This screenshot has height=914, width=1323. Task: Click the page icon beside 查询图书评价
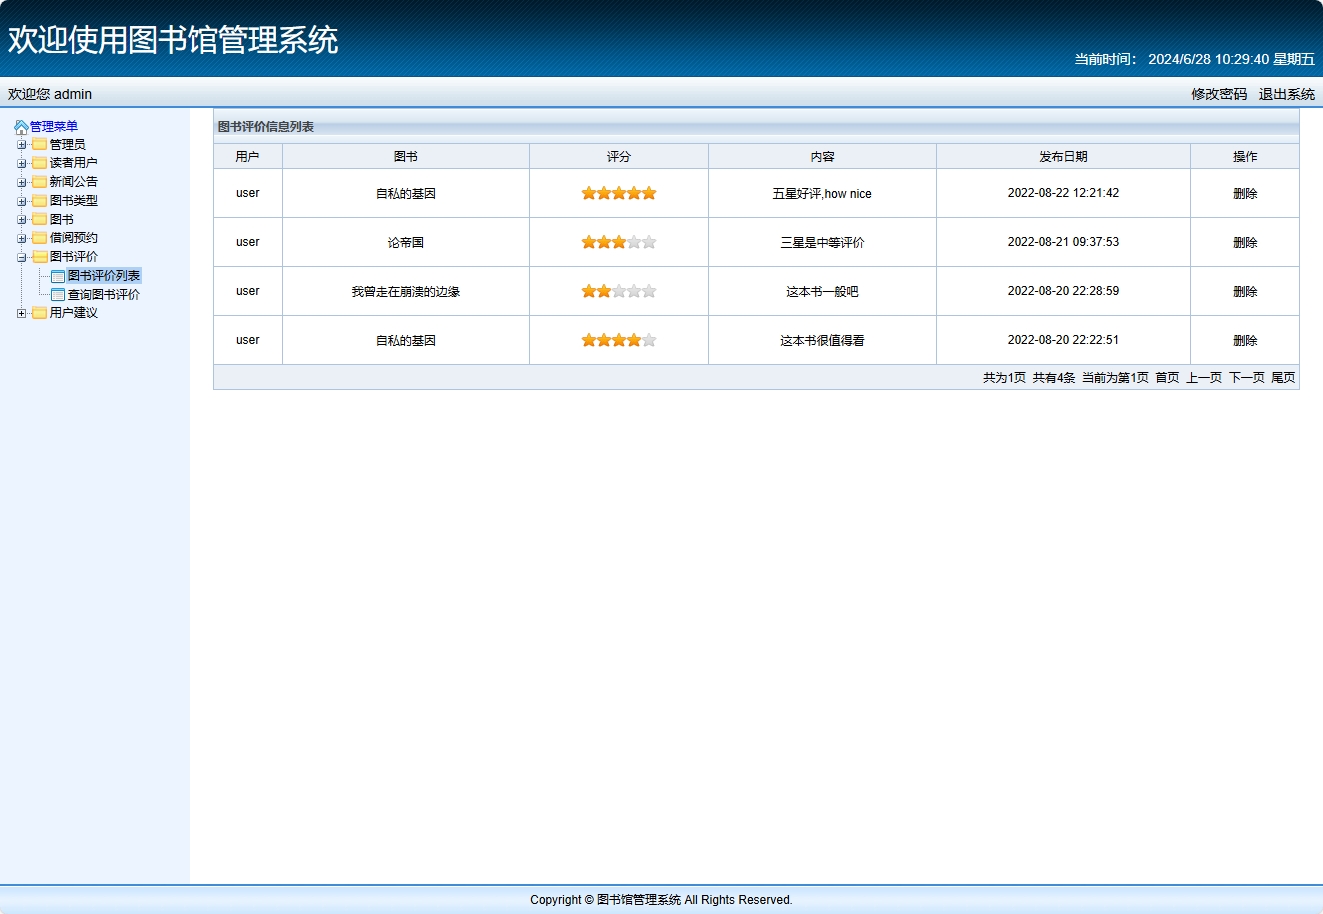click(x=58, y=294)
